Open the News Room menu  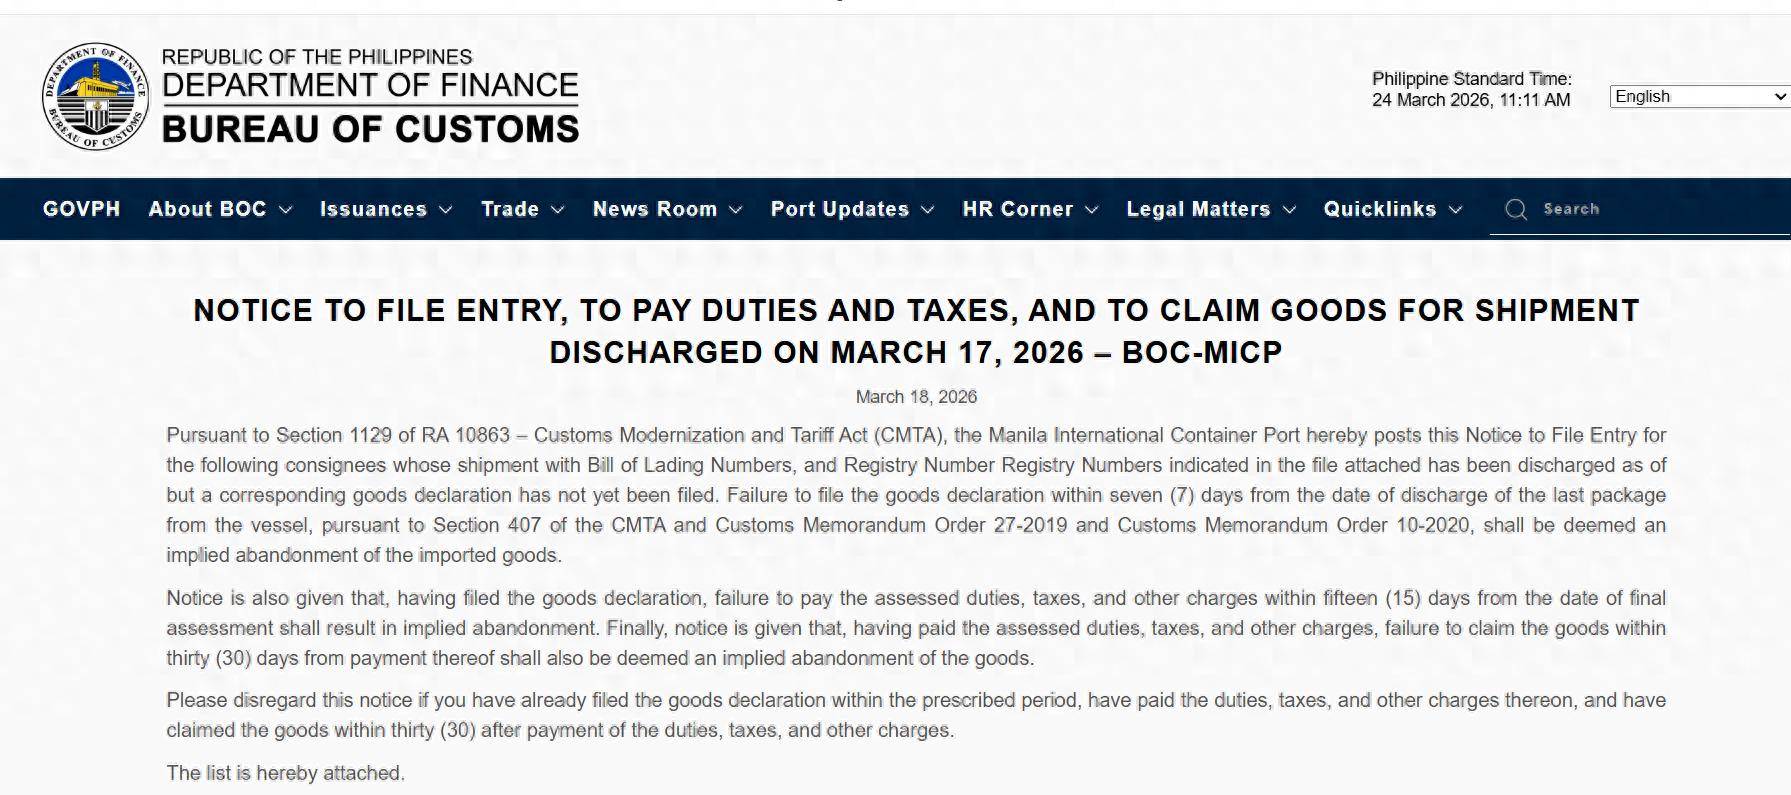pyautogui.click(x=654, y=209)
